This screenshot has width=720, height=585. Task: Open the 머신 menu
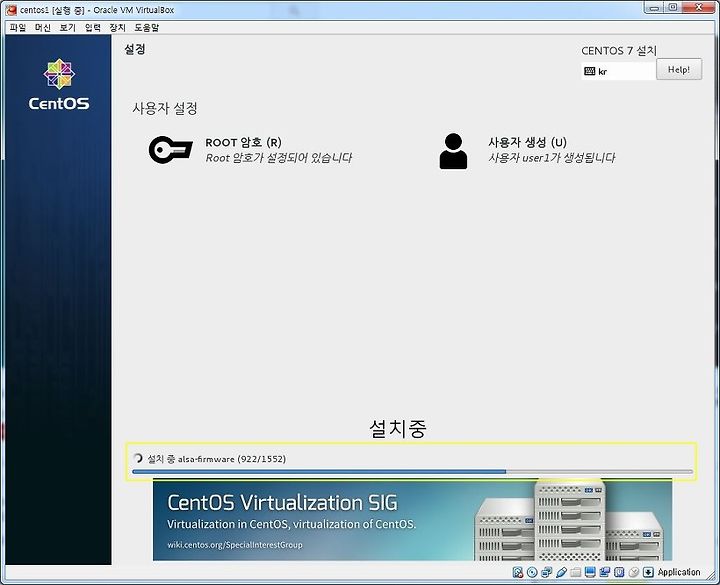(43, 28)
